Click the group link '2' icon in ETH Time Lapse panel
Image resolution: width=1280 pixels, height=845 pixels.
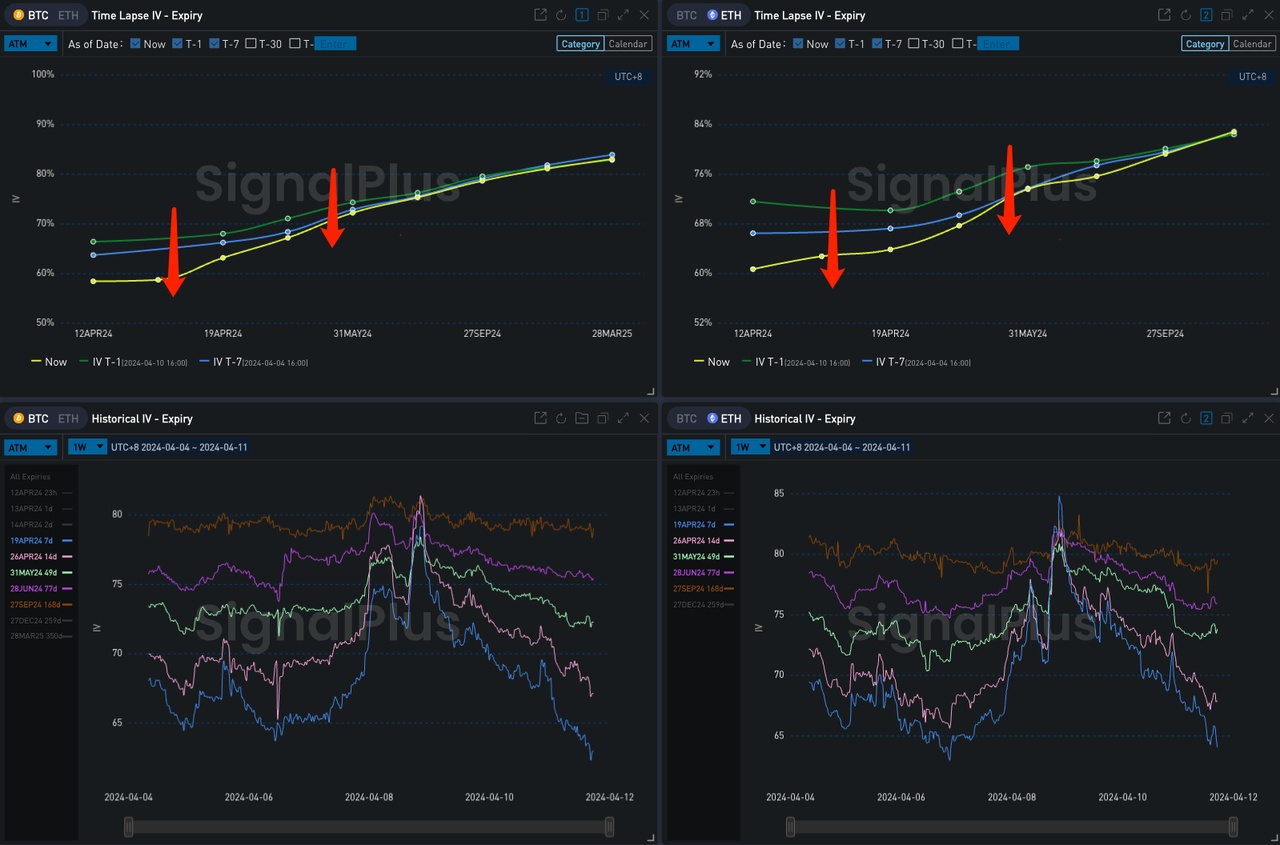pos(1206,15)
